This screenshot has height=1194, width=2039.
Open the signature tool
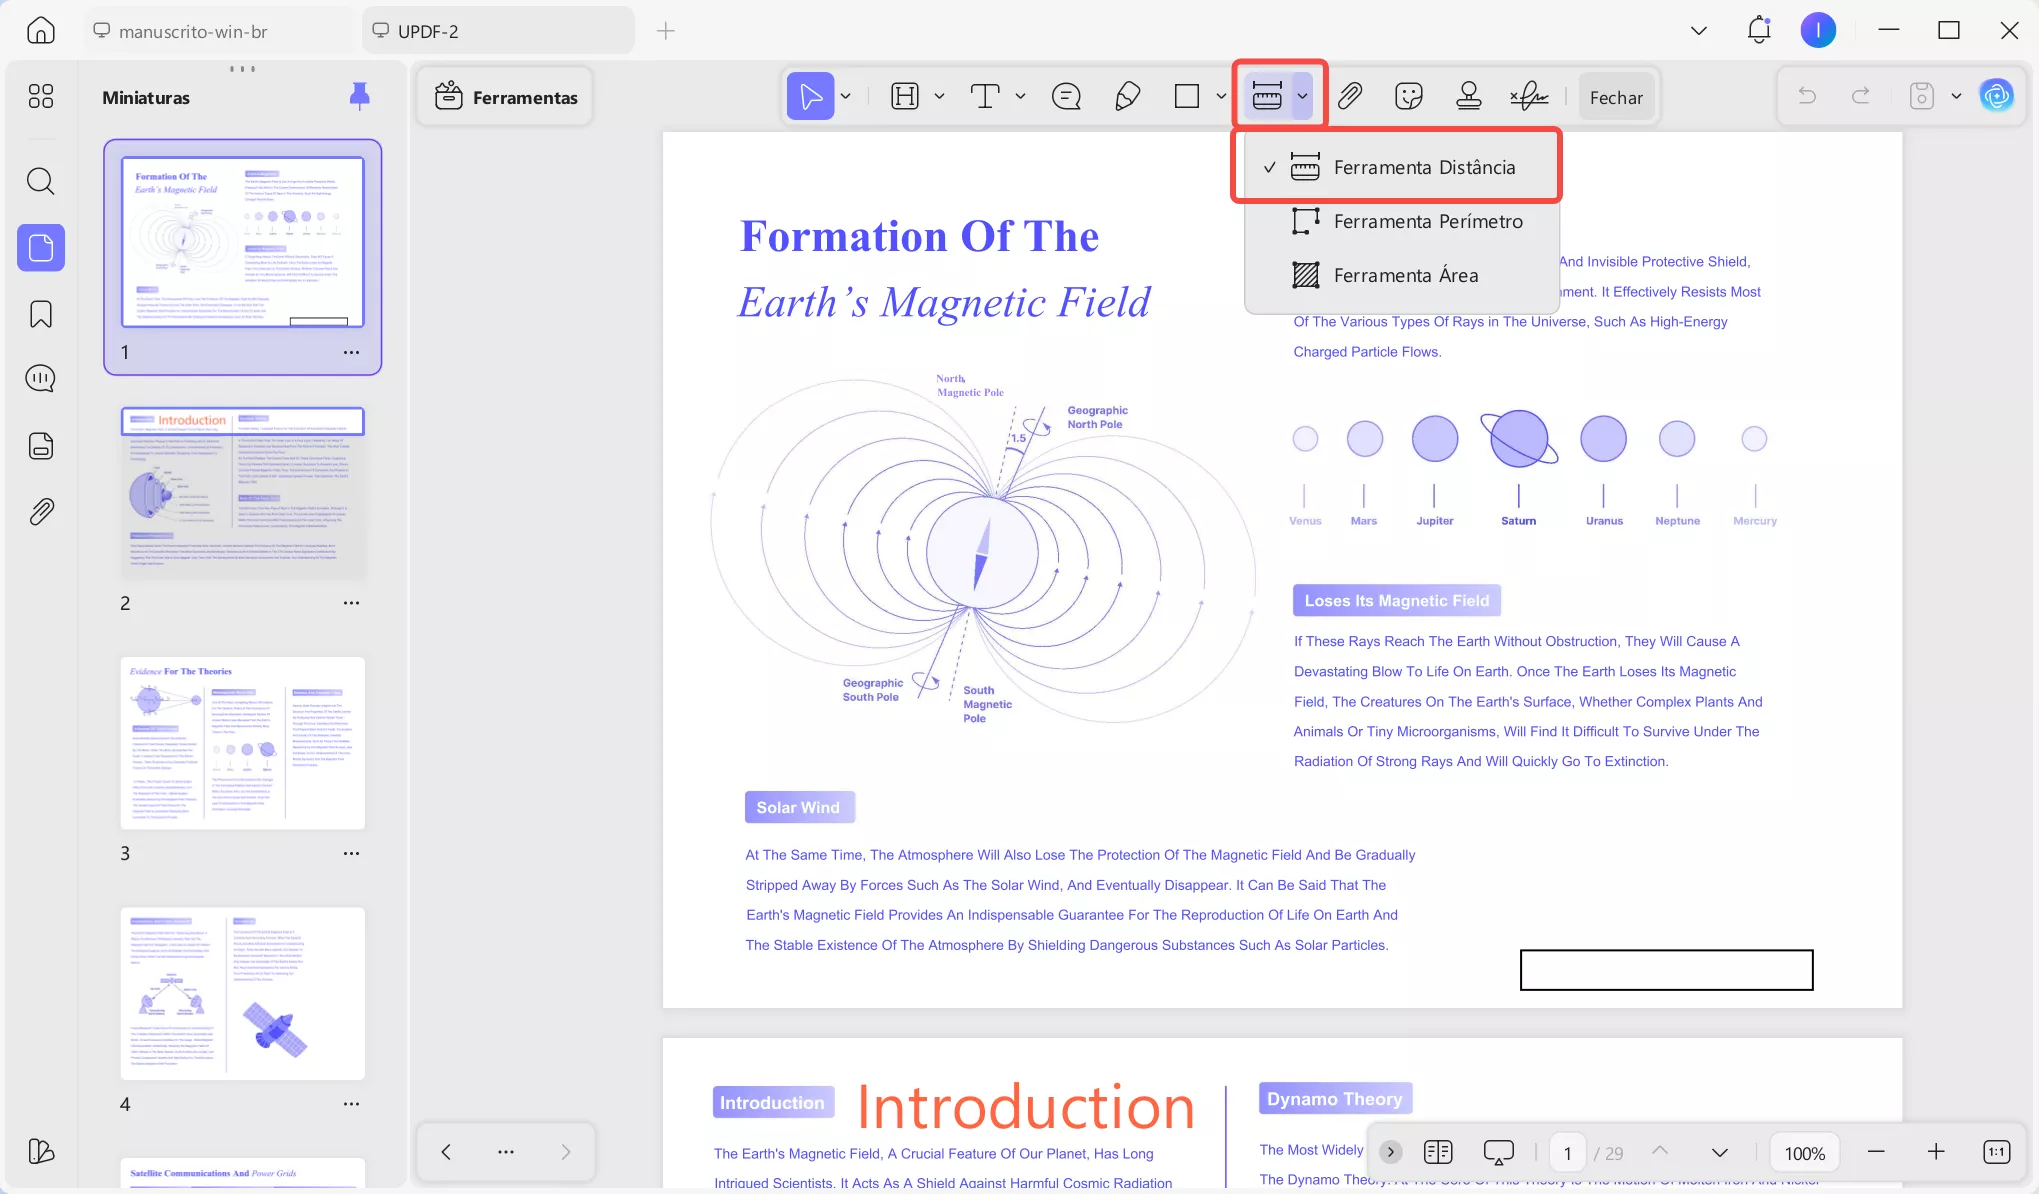[x=1528, y=96]
